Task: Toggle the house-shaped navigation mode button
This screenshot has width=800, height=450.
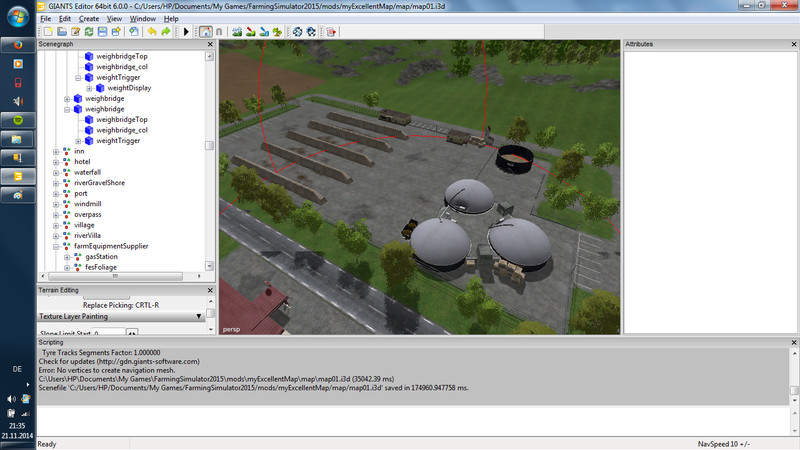Action: [206, 32]
